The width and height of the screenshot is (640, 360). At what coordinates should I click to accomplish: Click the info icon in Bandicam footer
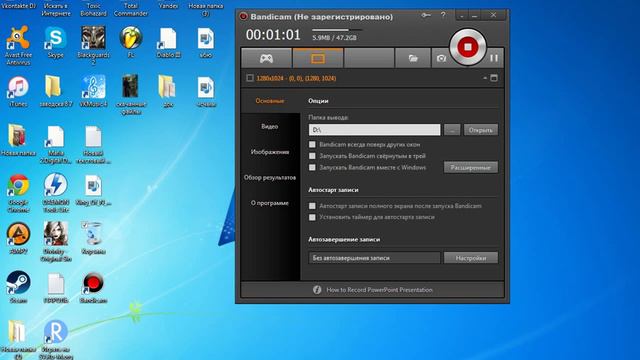[x=317, y=290]
